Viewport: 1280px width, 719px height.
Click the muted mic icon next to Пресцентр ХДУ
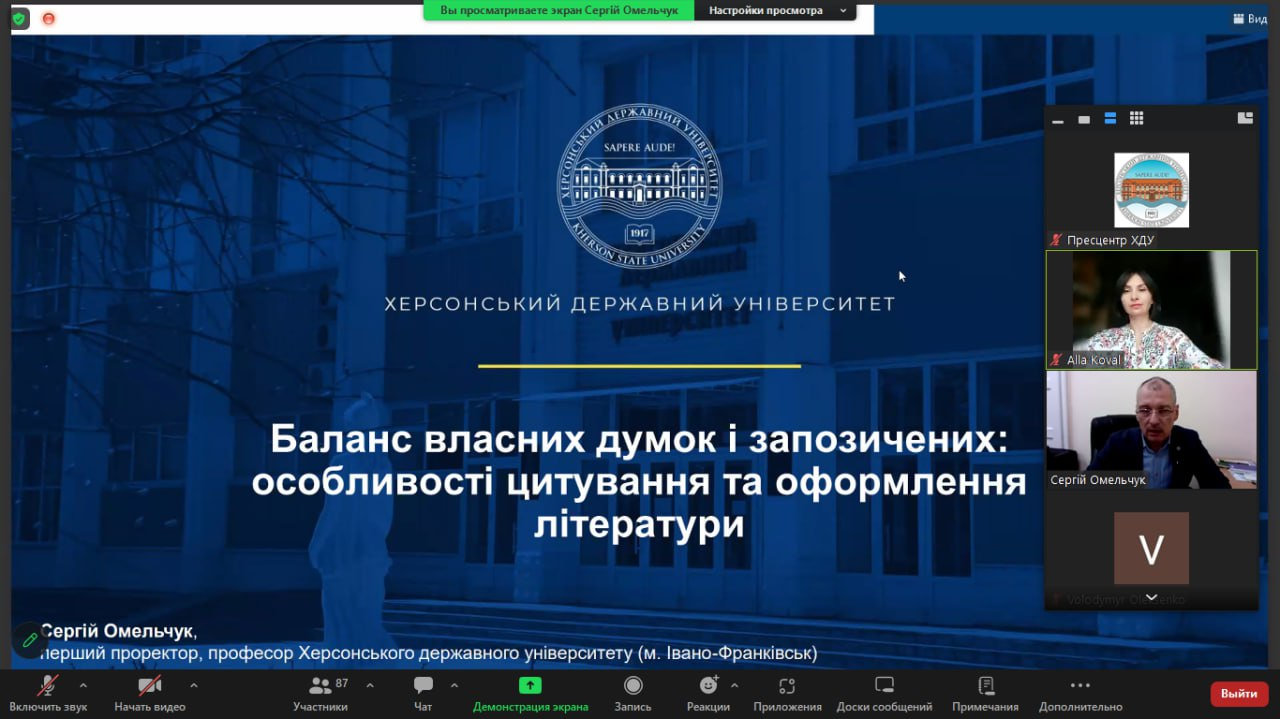tap(1056, 240)
